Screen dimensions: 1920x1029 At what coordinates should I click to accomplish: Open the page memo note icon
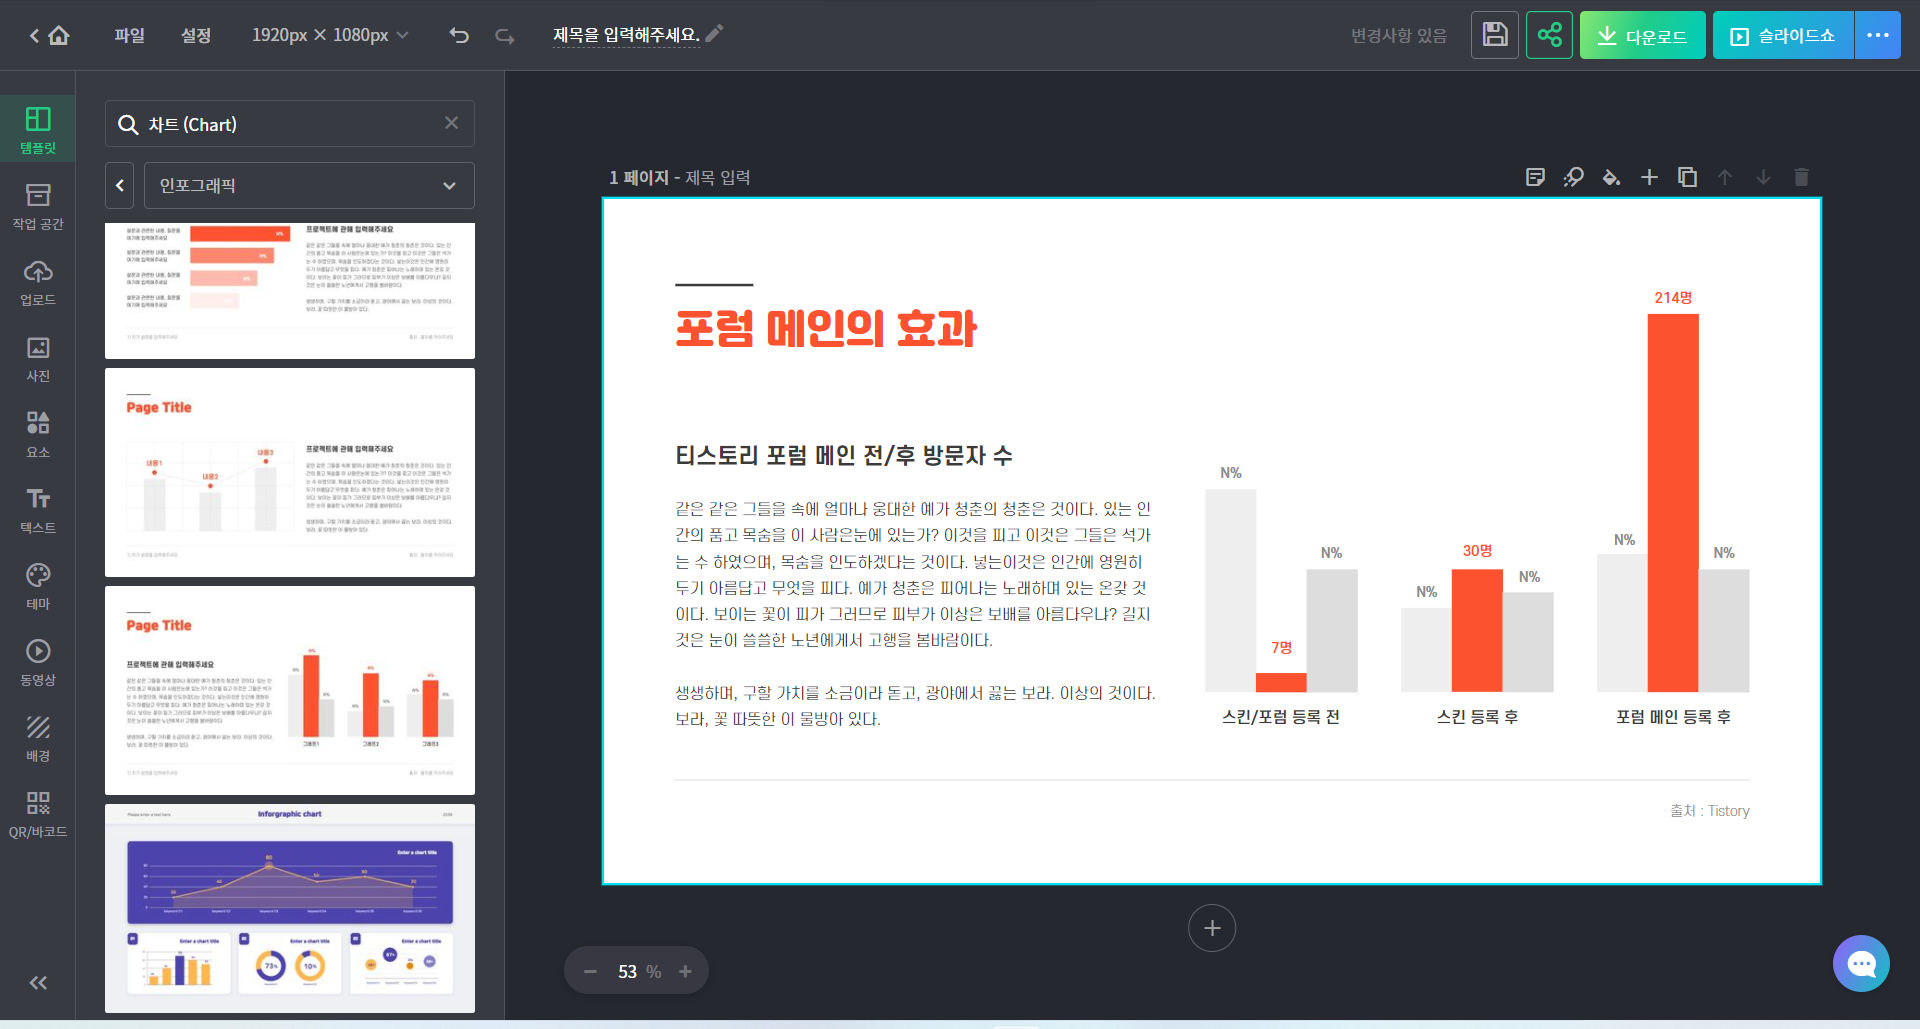tap(1535, 177)
